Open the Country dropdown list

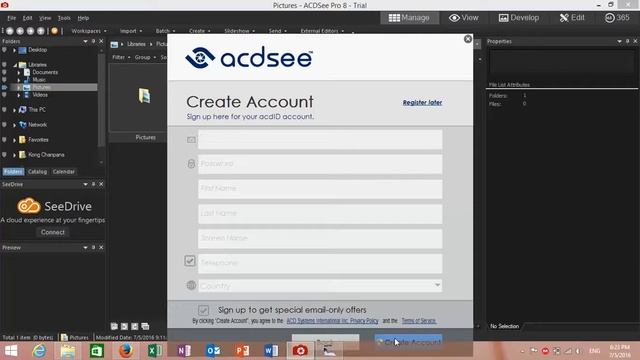(437, 285)
